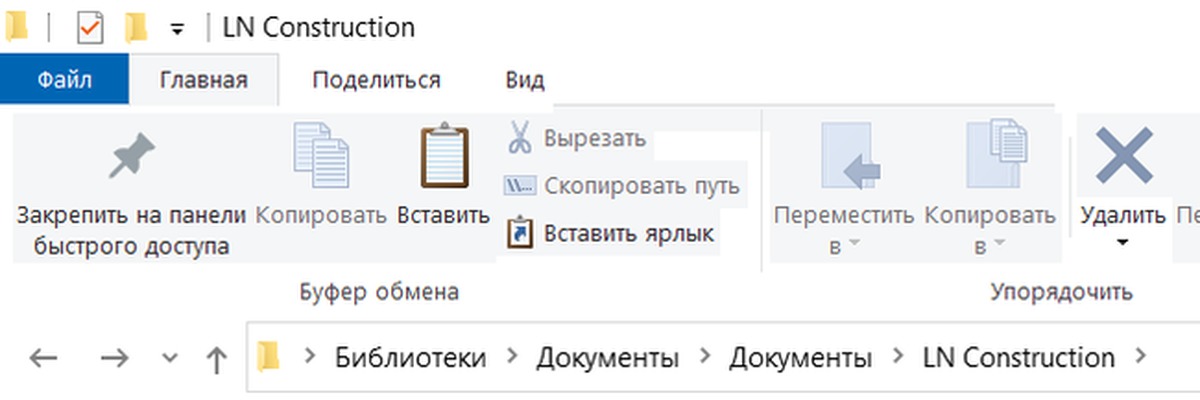Click the second Документы in address path
This screenshot has width=1200, height=400.
click(x=800, y=357)
